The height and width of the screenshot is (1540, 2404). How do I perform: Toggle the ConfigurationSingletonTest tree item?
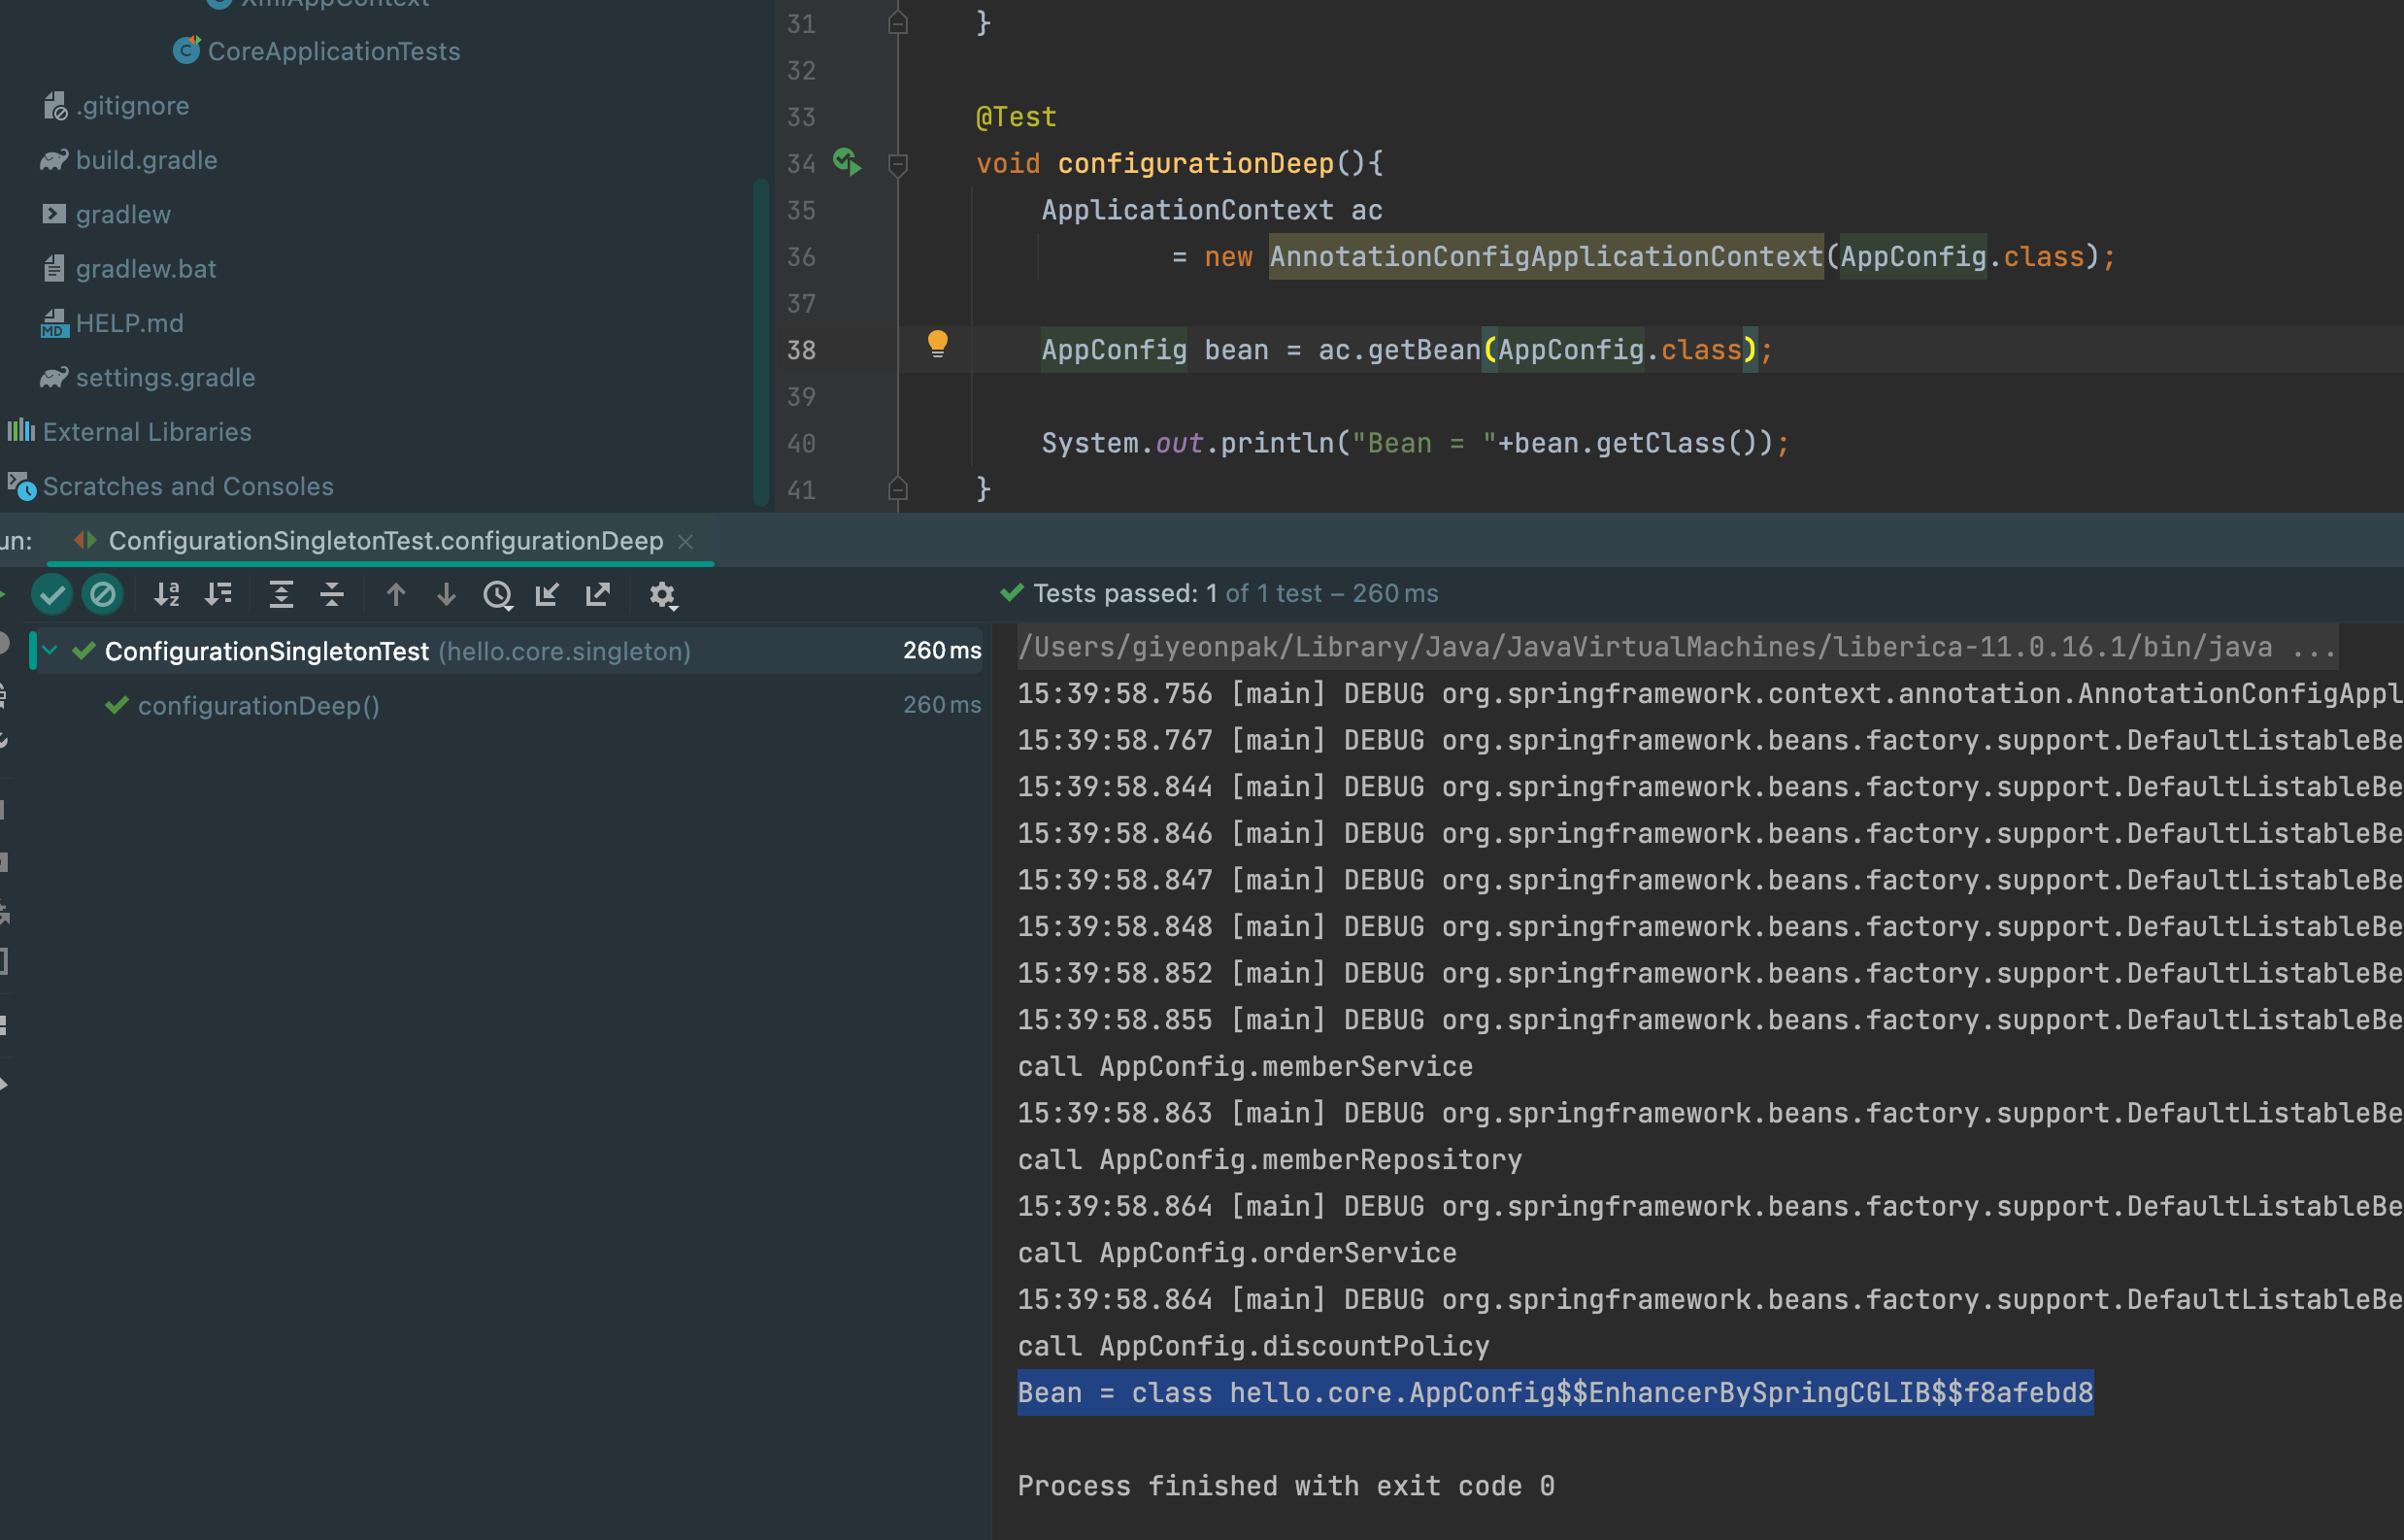[x=50, y=652]
